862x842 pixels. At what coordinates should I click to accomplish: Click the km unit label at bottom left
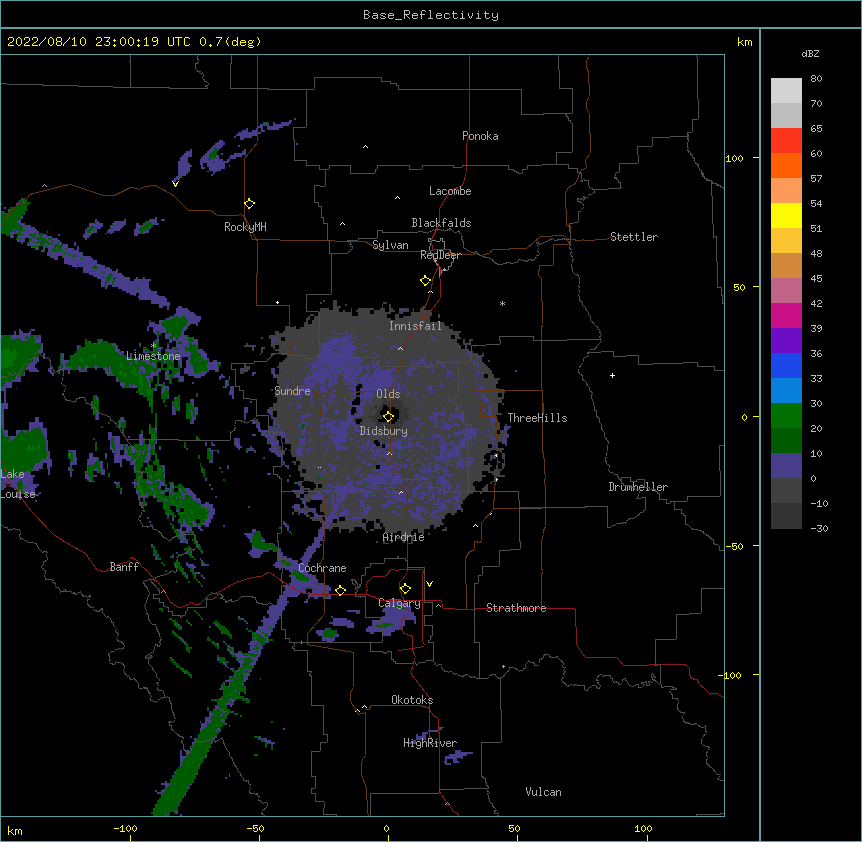click(15, 830)
